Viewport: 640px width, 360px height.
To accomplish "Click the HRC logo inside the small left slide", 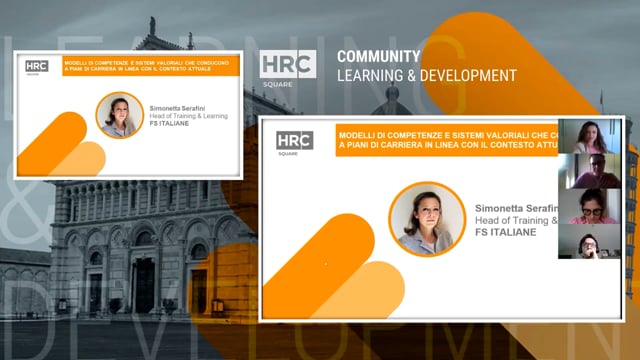I will coord(37,67).
